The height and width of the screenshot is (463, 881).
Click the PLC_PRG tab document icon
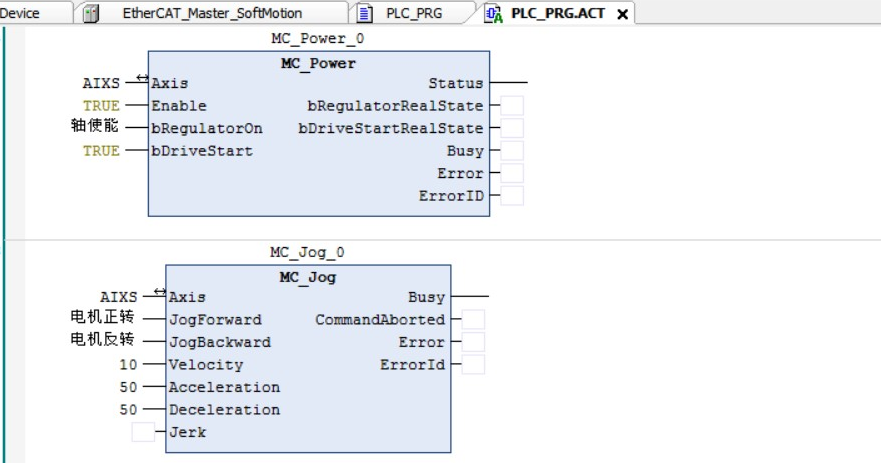[x=365, y=14]
